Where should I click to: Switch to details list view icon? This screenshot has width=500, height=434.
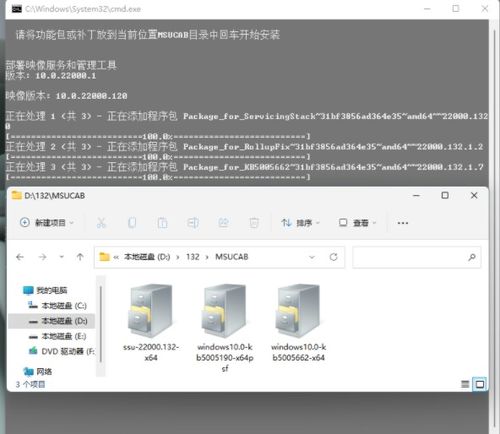[465, 384]
